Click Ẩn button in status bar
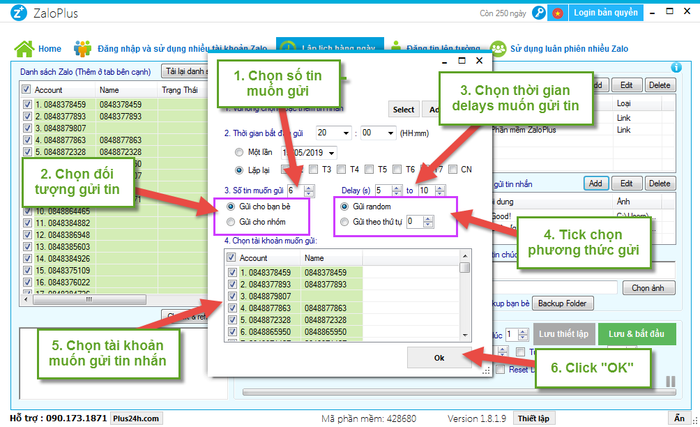 coord(679,418)
